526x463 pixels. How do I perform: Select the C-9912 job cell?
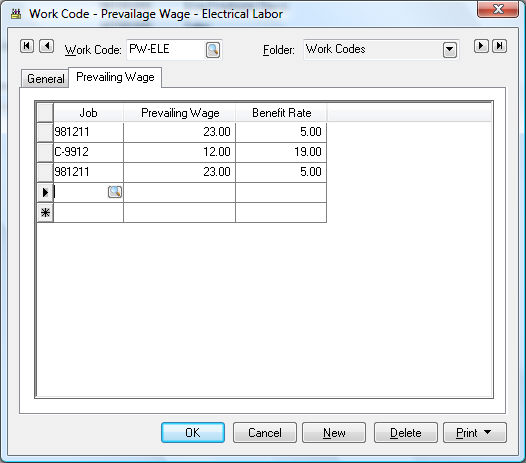point(88,152)
